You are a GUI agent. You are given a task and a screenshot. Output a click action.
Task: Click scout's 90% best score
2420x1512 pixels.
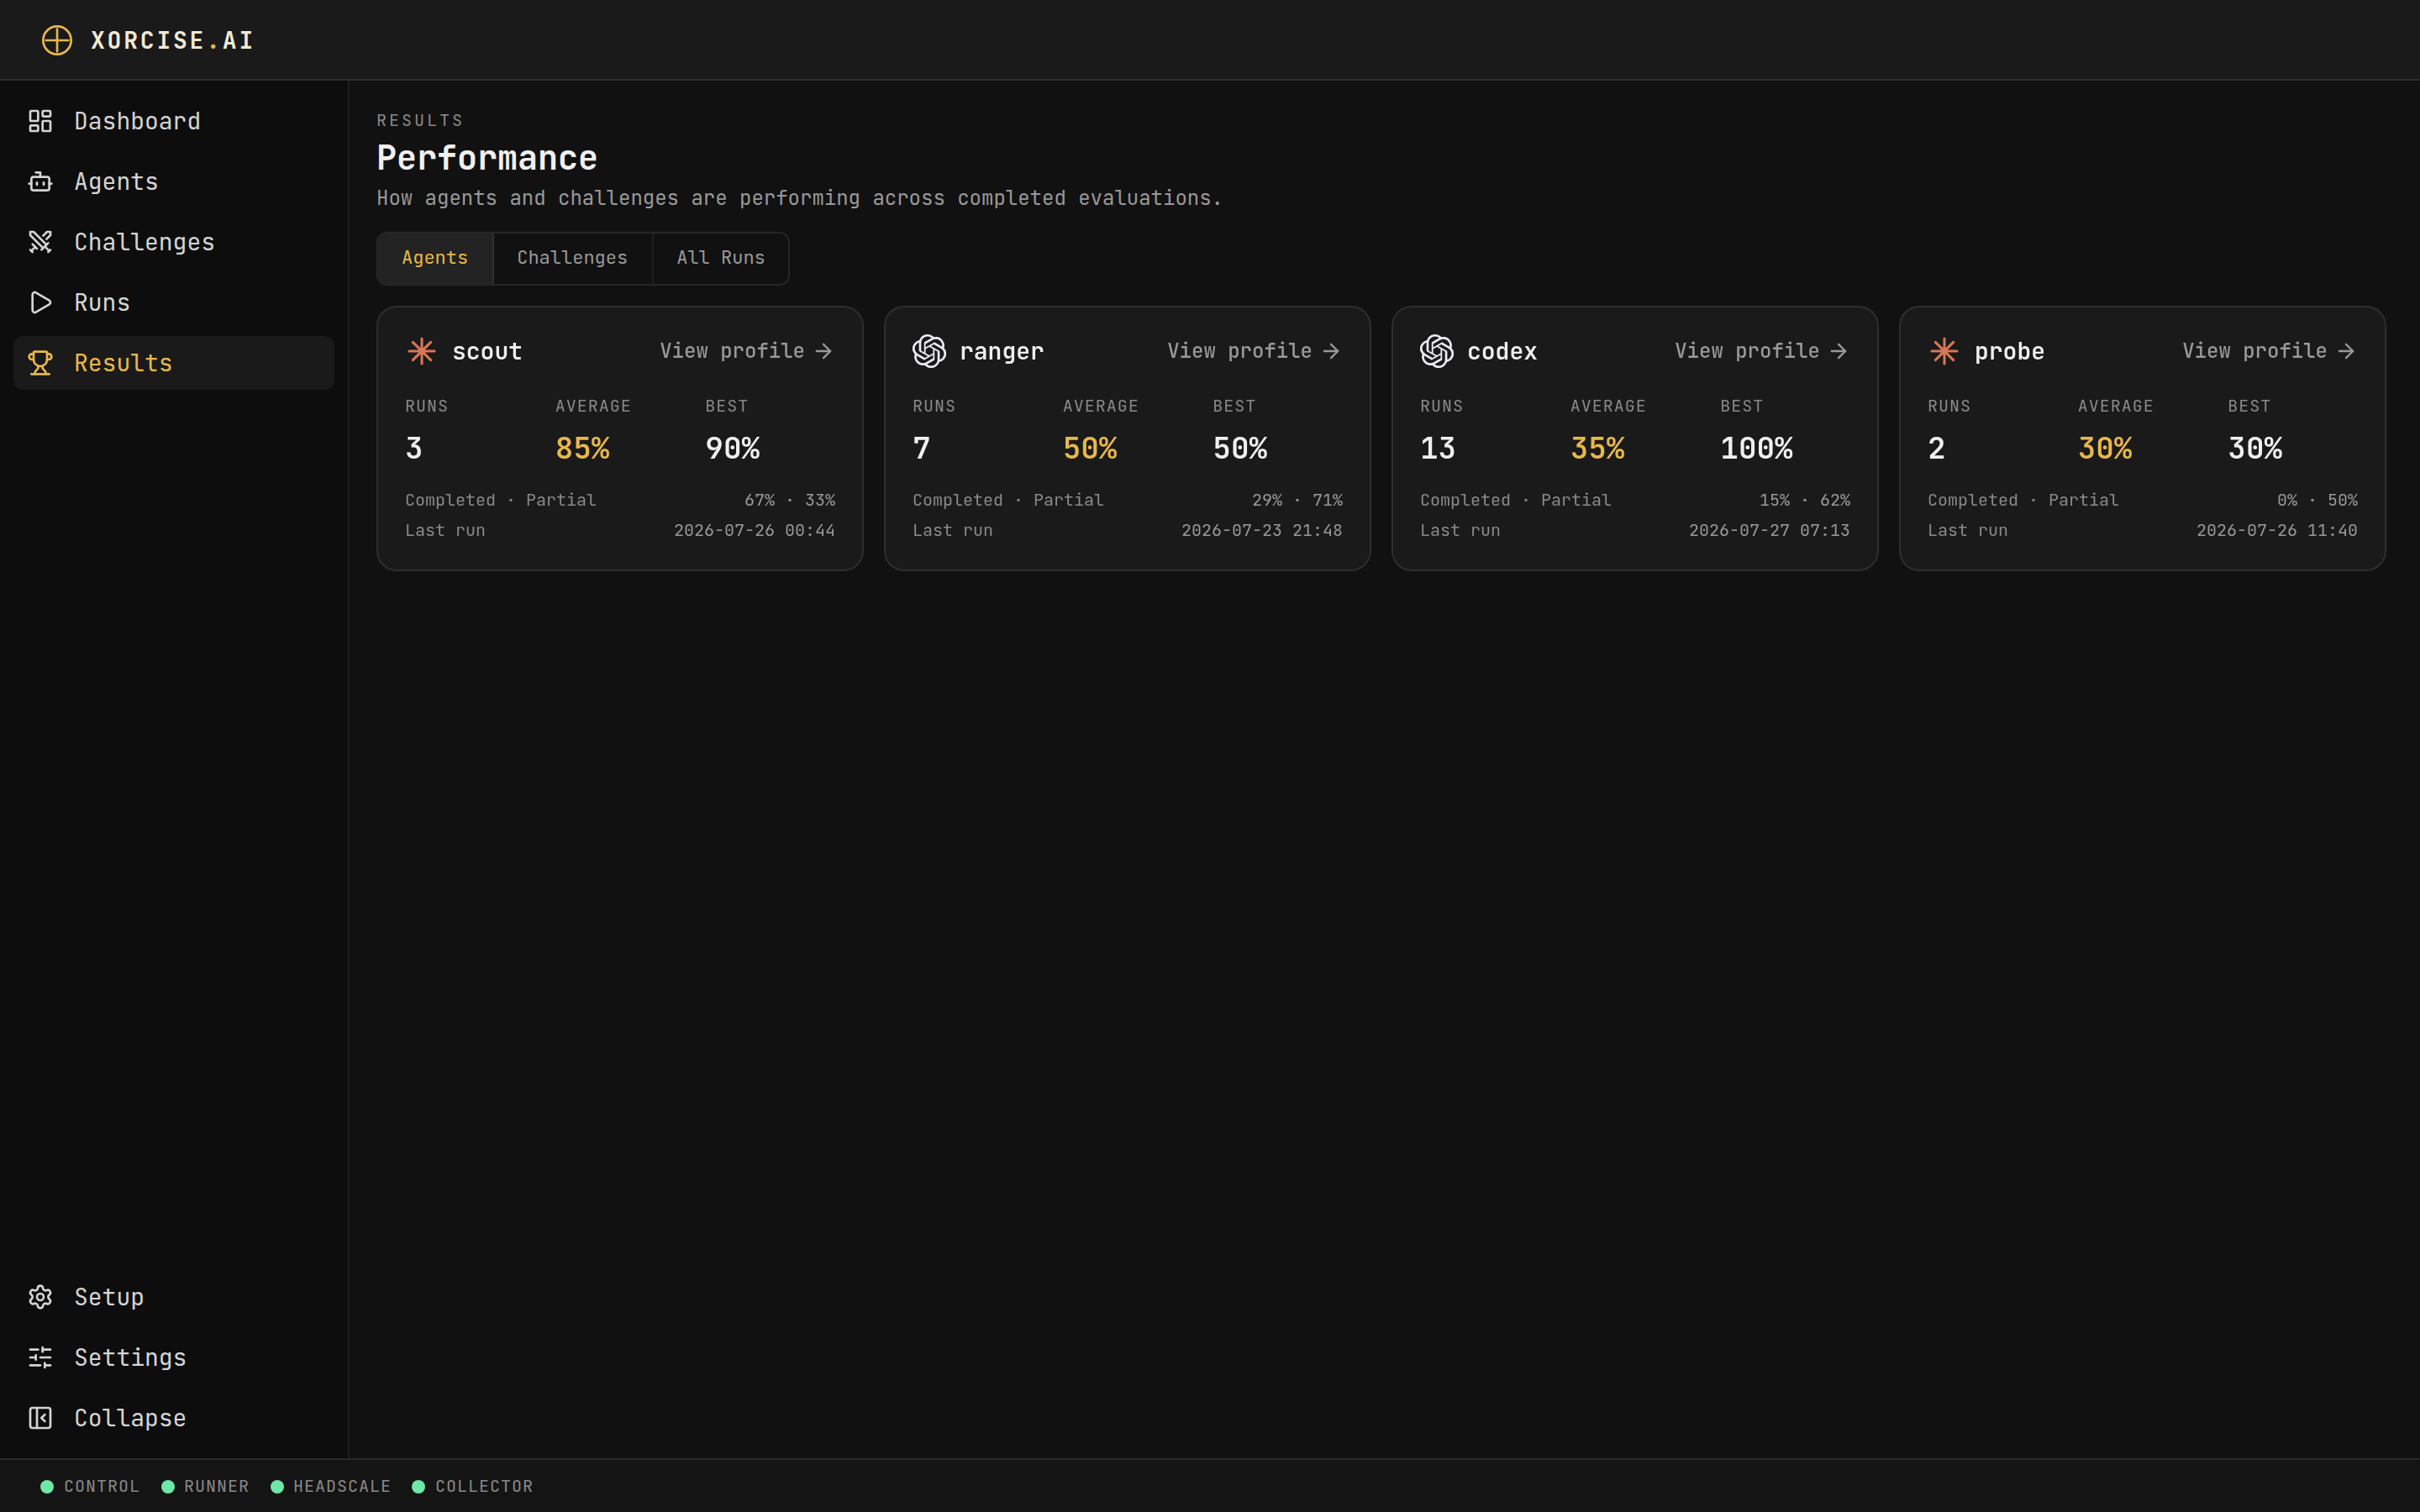click(733, 448)
